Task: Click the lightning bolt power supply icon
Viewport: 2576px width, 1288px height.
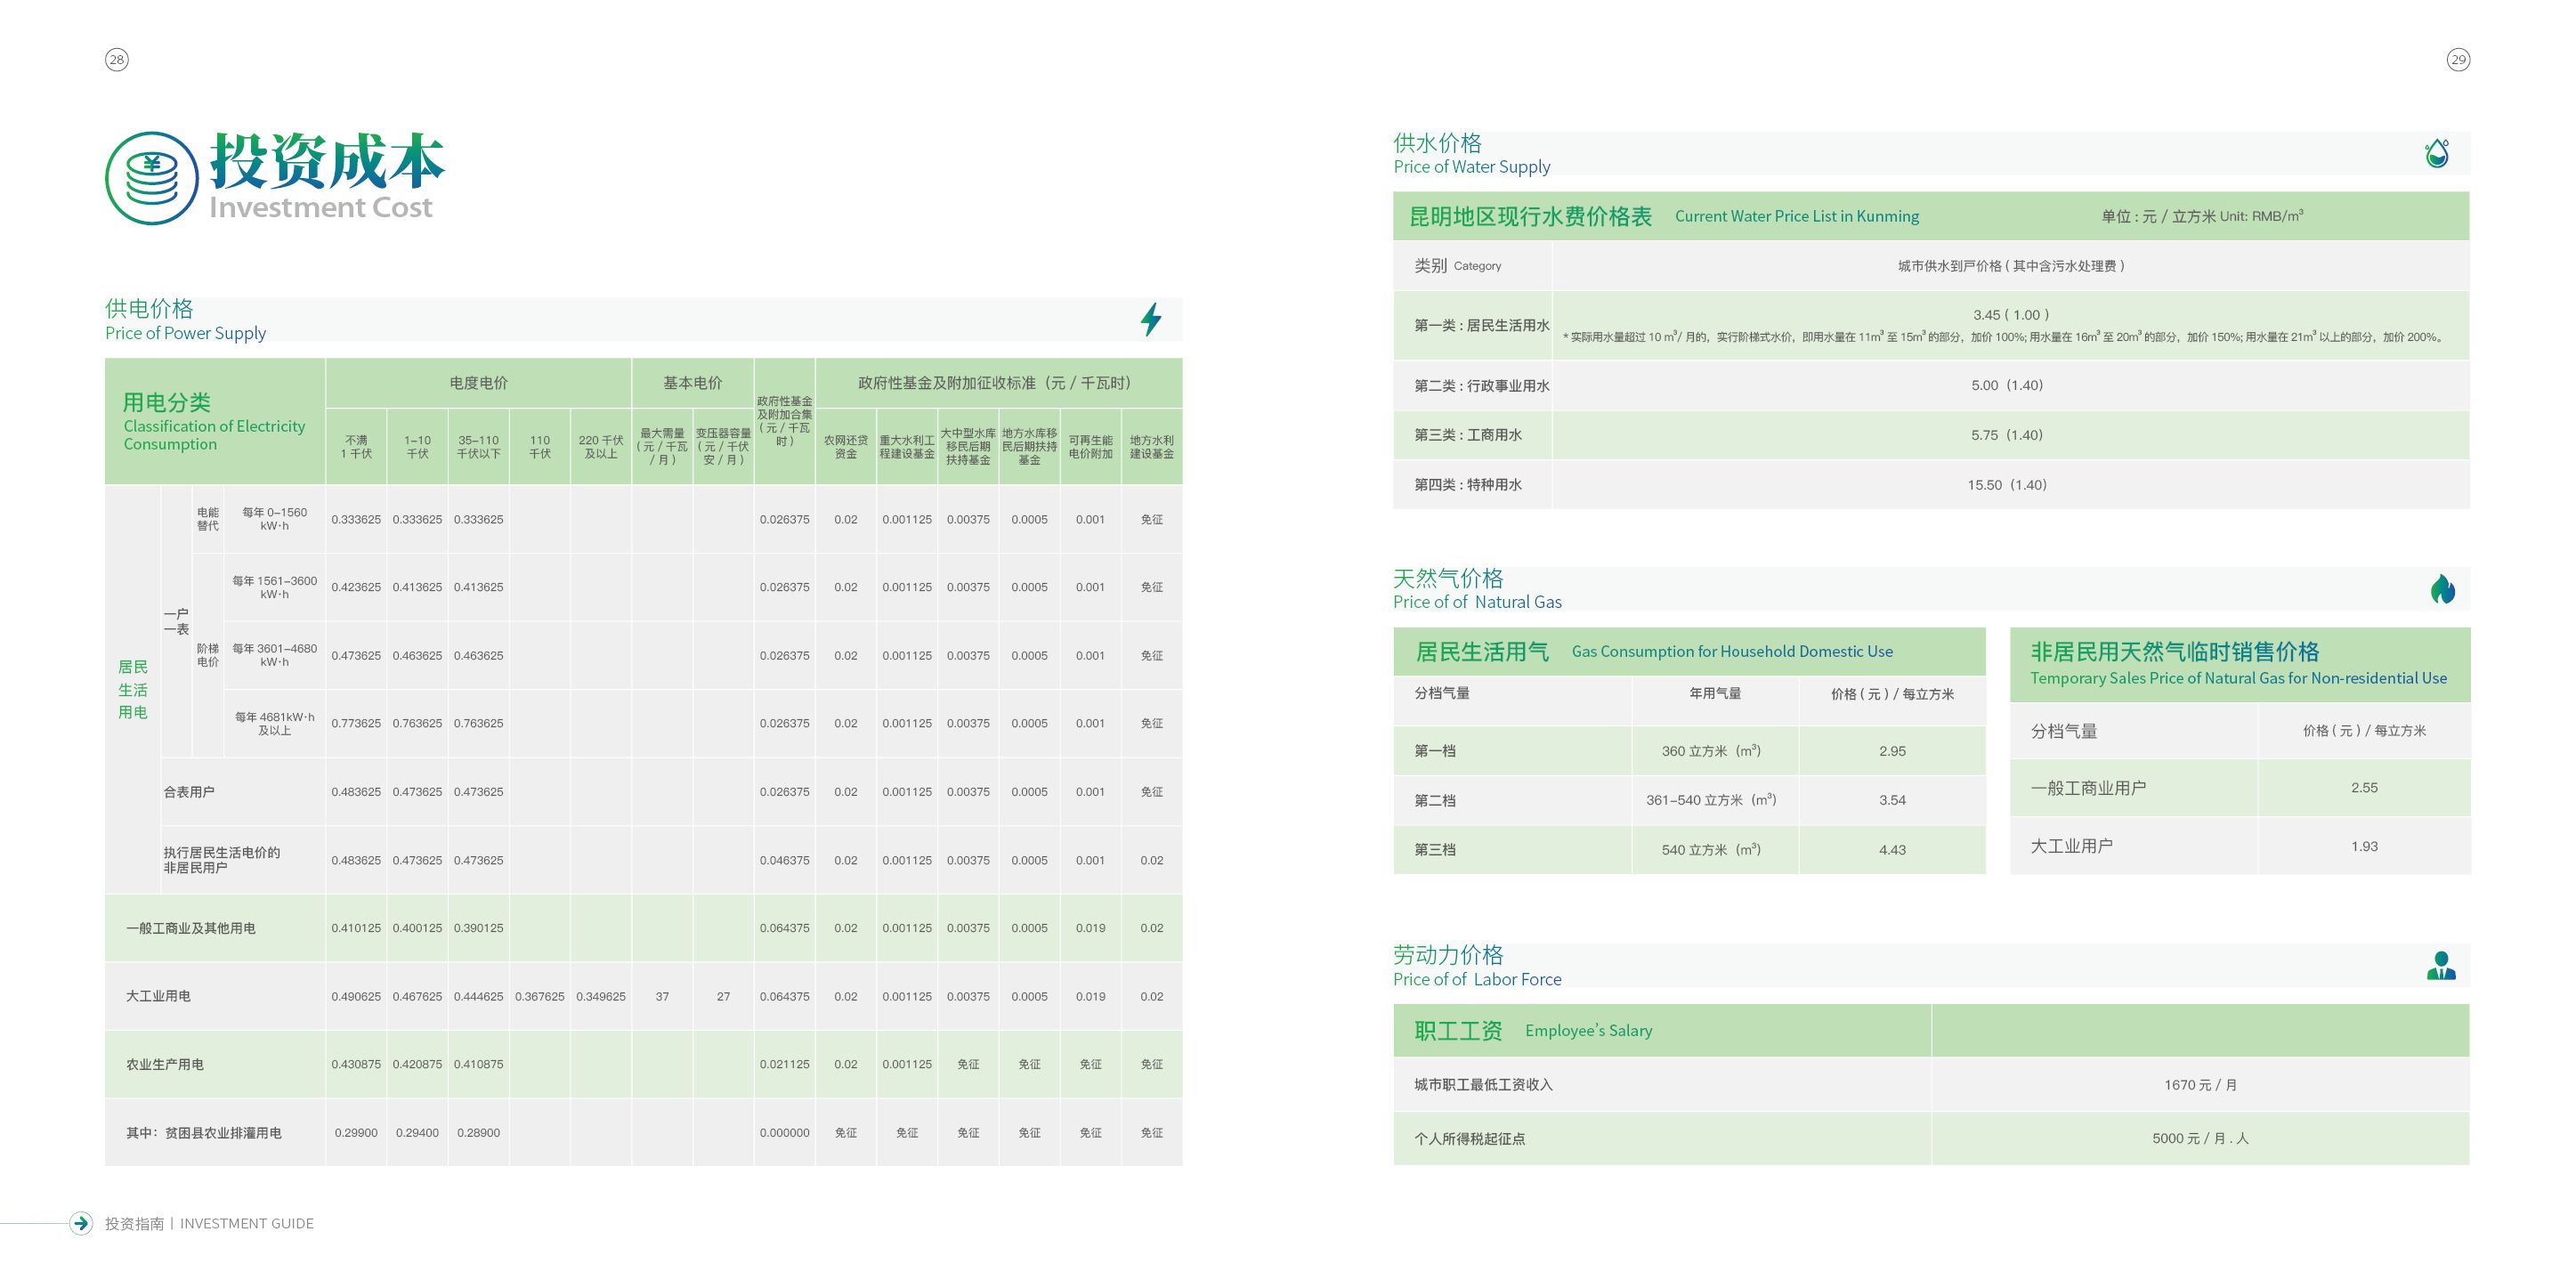Action: pyautogui.click(x=1151, y=319)
